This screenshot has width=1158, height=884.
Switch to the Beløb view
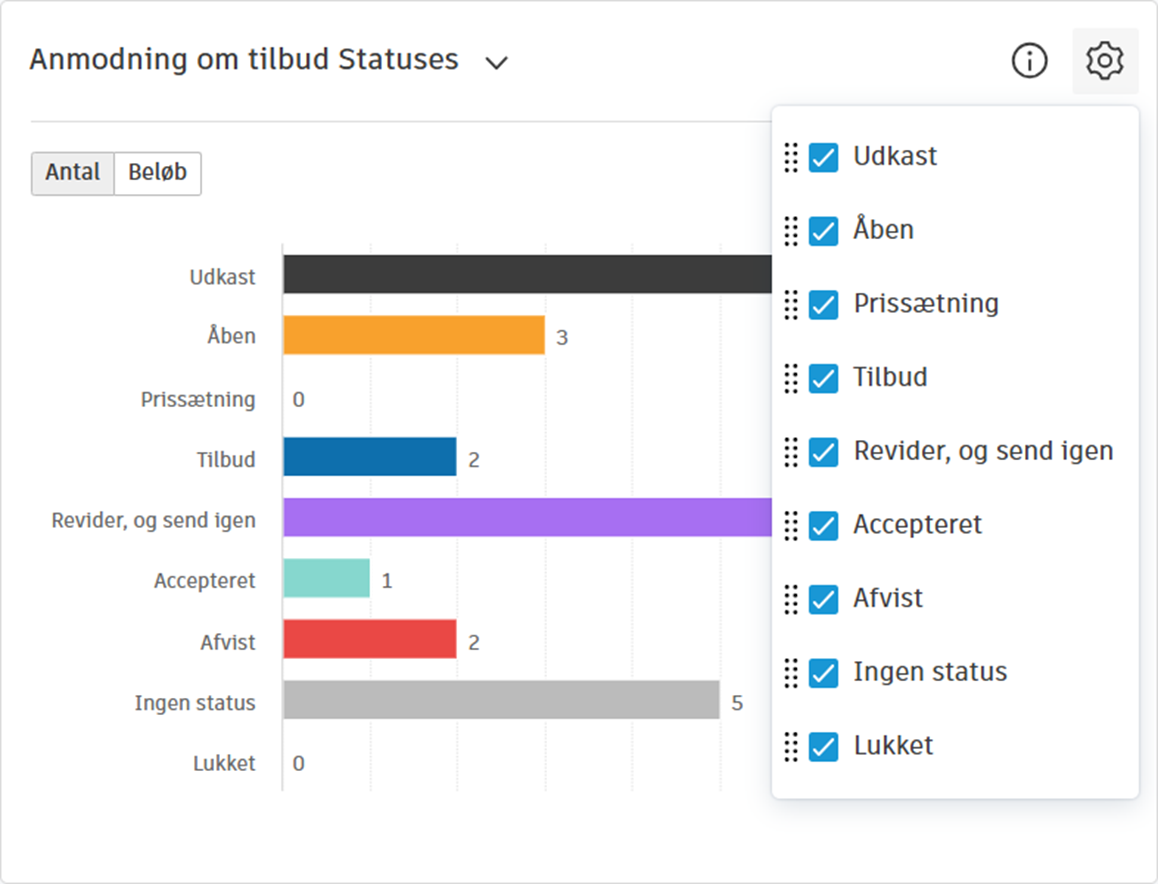(x=157, y=173)
